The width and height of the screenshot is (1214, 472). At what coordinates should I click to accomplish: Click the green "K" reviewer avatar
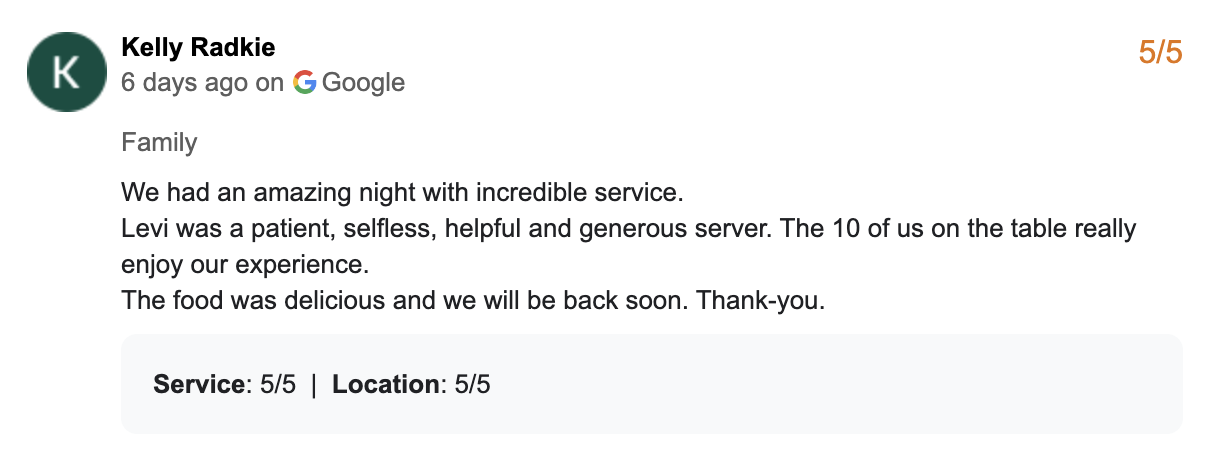click(x=66, y=72)
